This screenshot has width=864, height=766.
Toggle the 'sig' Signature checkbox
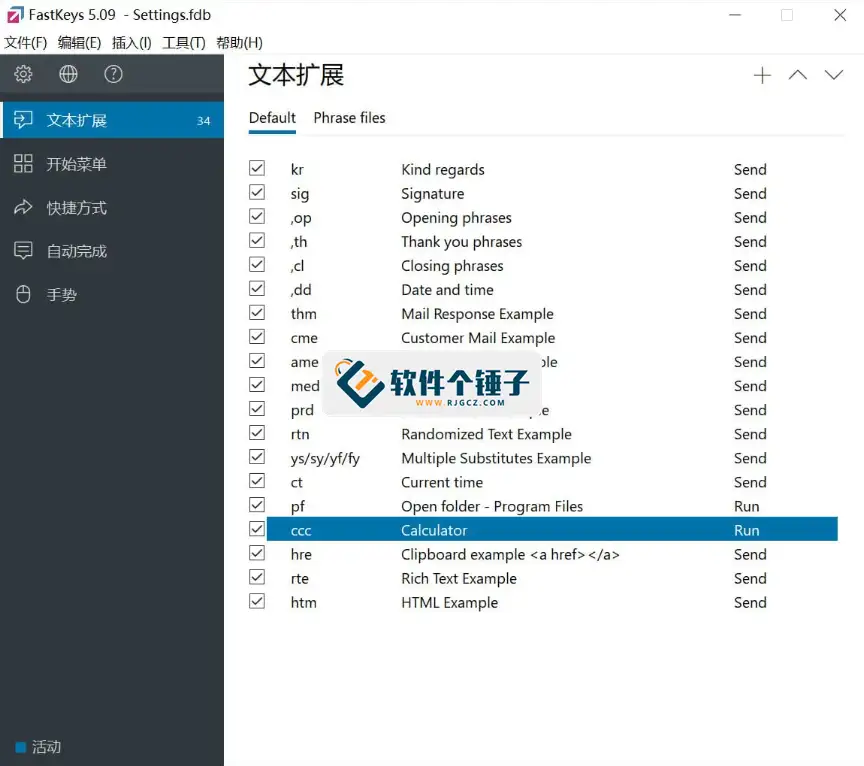click(x=257, y=193)
